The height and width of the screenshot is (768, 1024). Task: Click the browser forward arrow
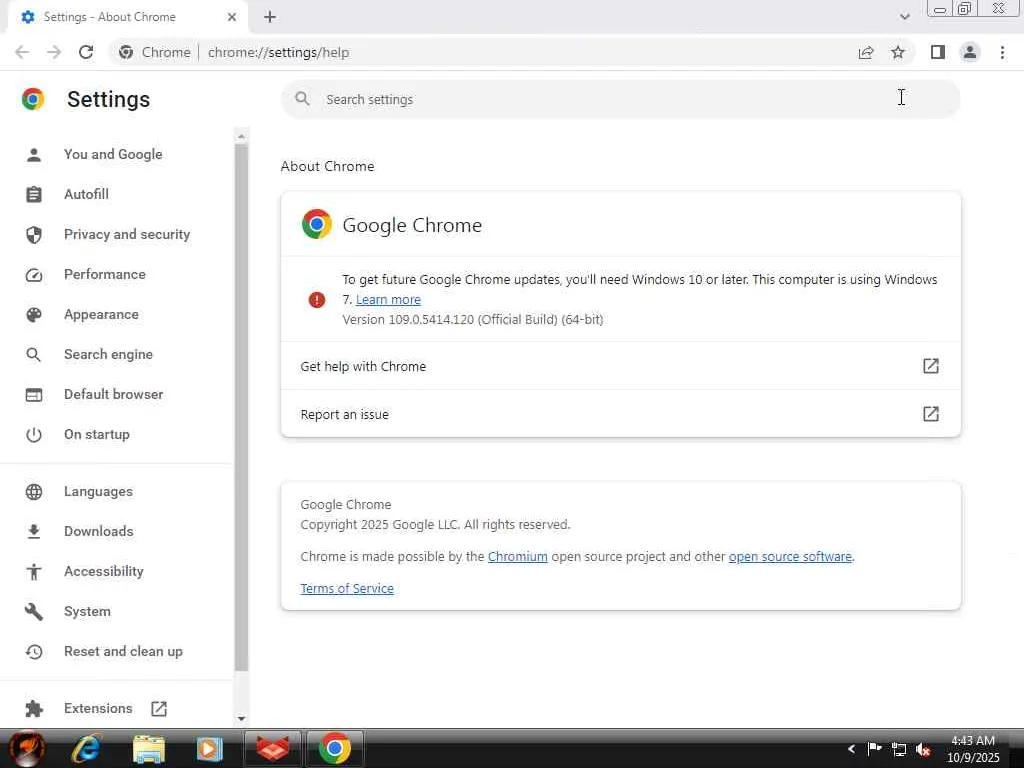[54, 52]
